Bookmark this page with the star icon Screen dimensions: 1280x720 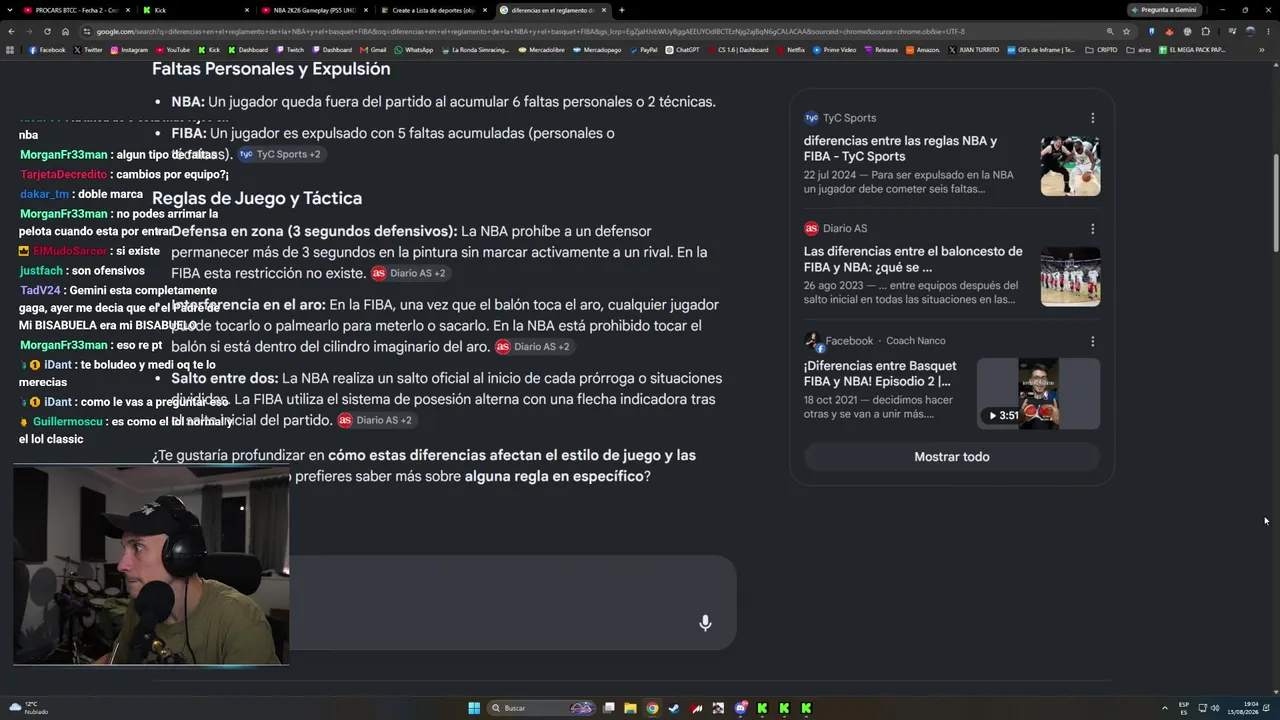coord(1126,31)
